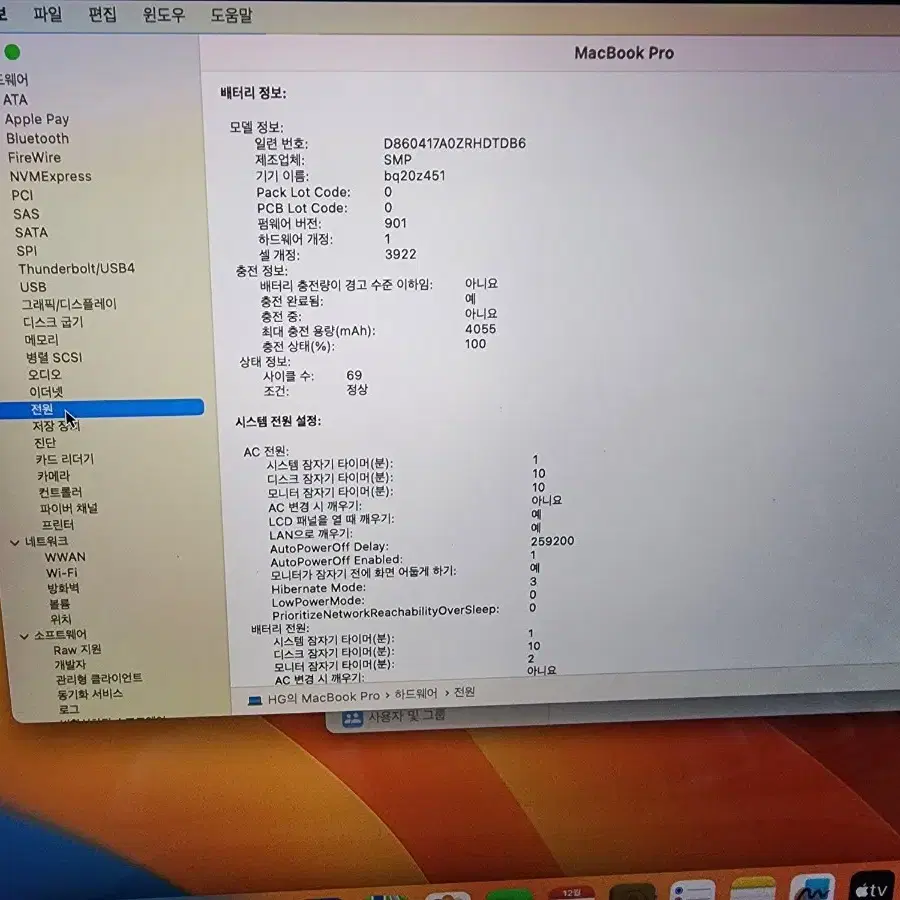900x900 pixels.
Task: Select SATA in the sidebar
Action: tap(31, 232)
